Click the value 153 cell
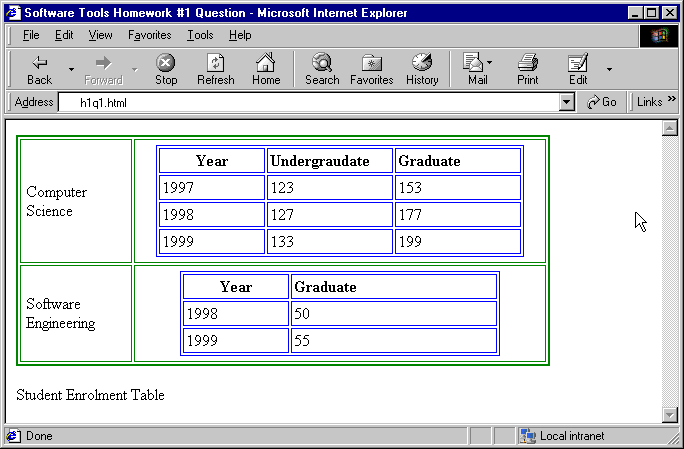Image resolution: width=684 pixels, height=449 pixels. coord(458,188)
